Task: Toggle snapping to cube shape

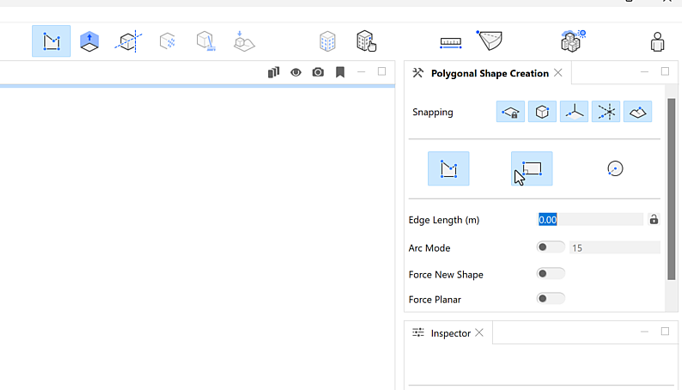Action: (x=542, y=112)
